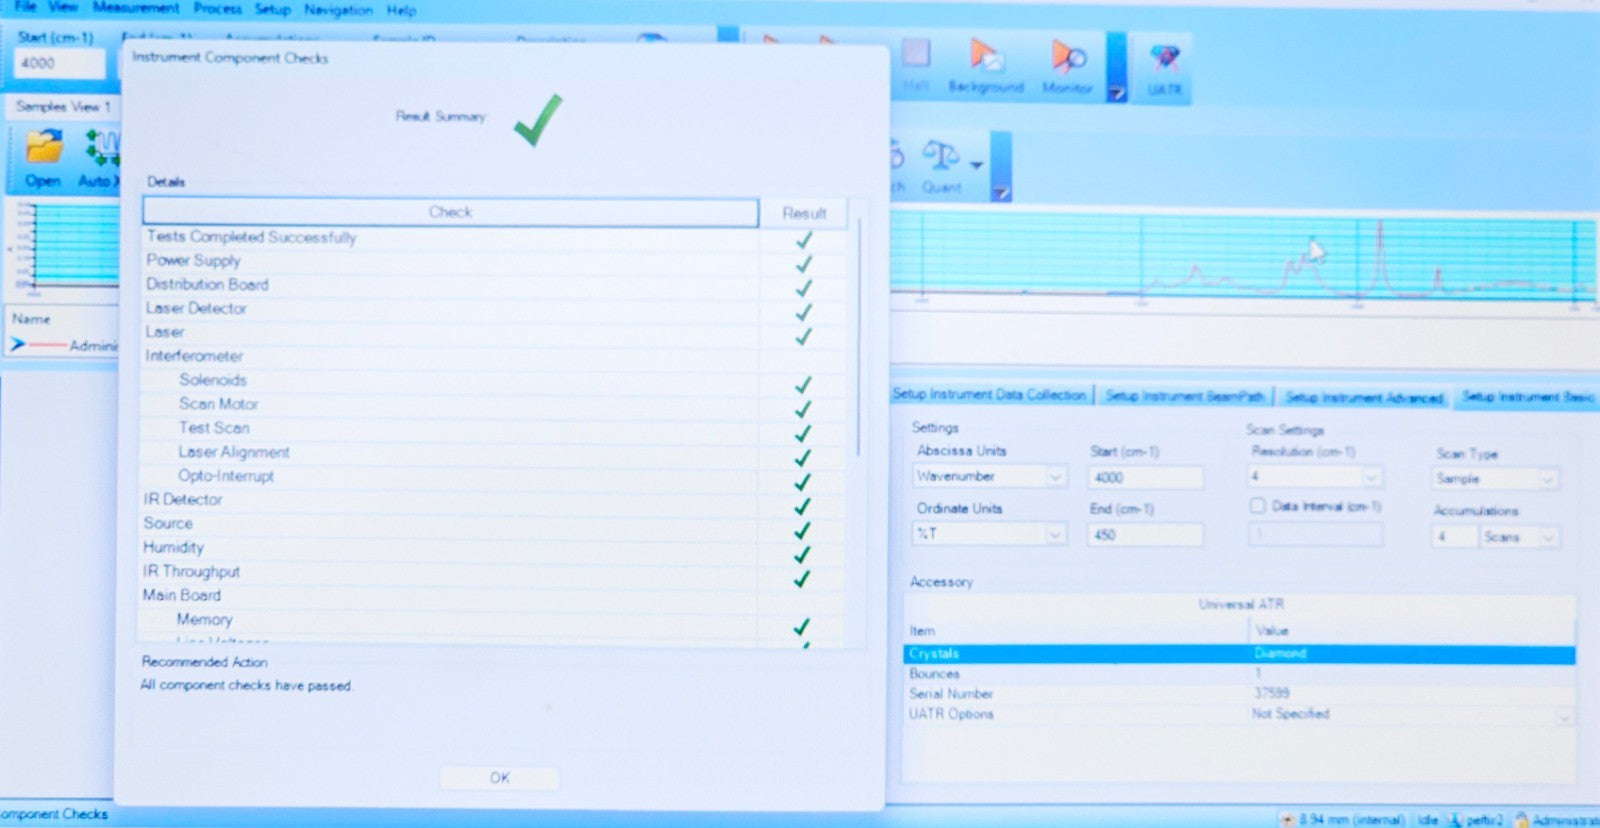Select the Crystals row in the accessory table
The image size is (1600, 828).
click(1239, 654)
